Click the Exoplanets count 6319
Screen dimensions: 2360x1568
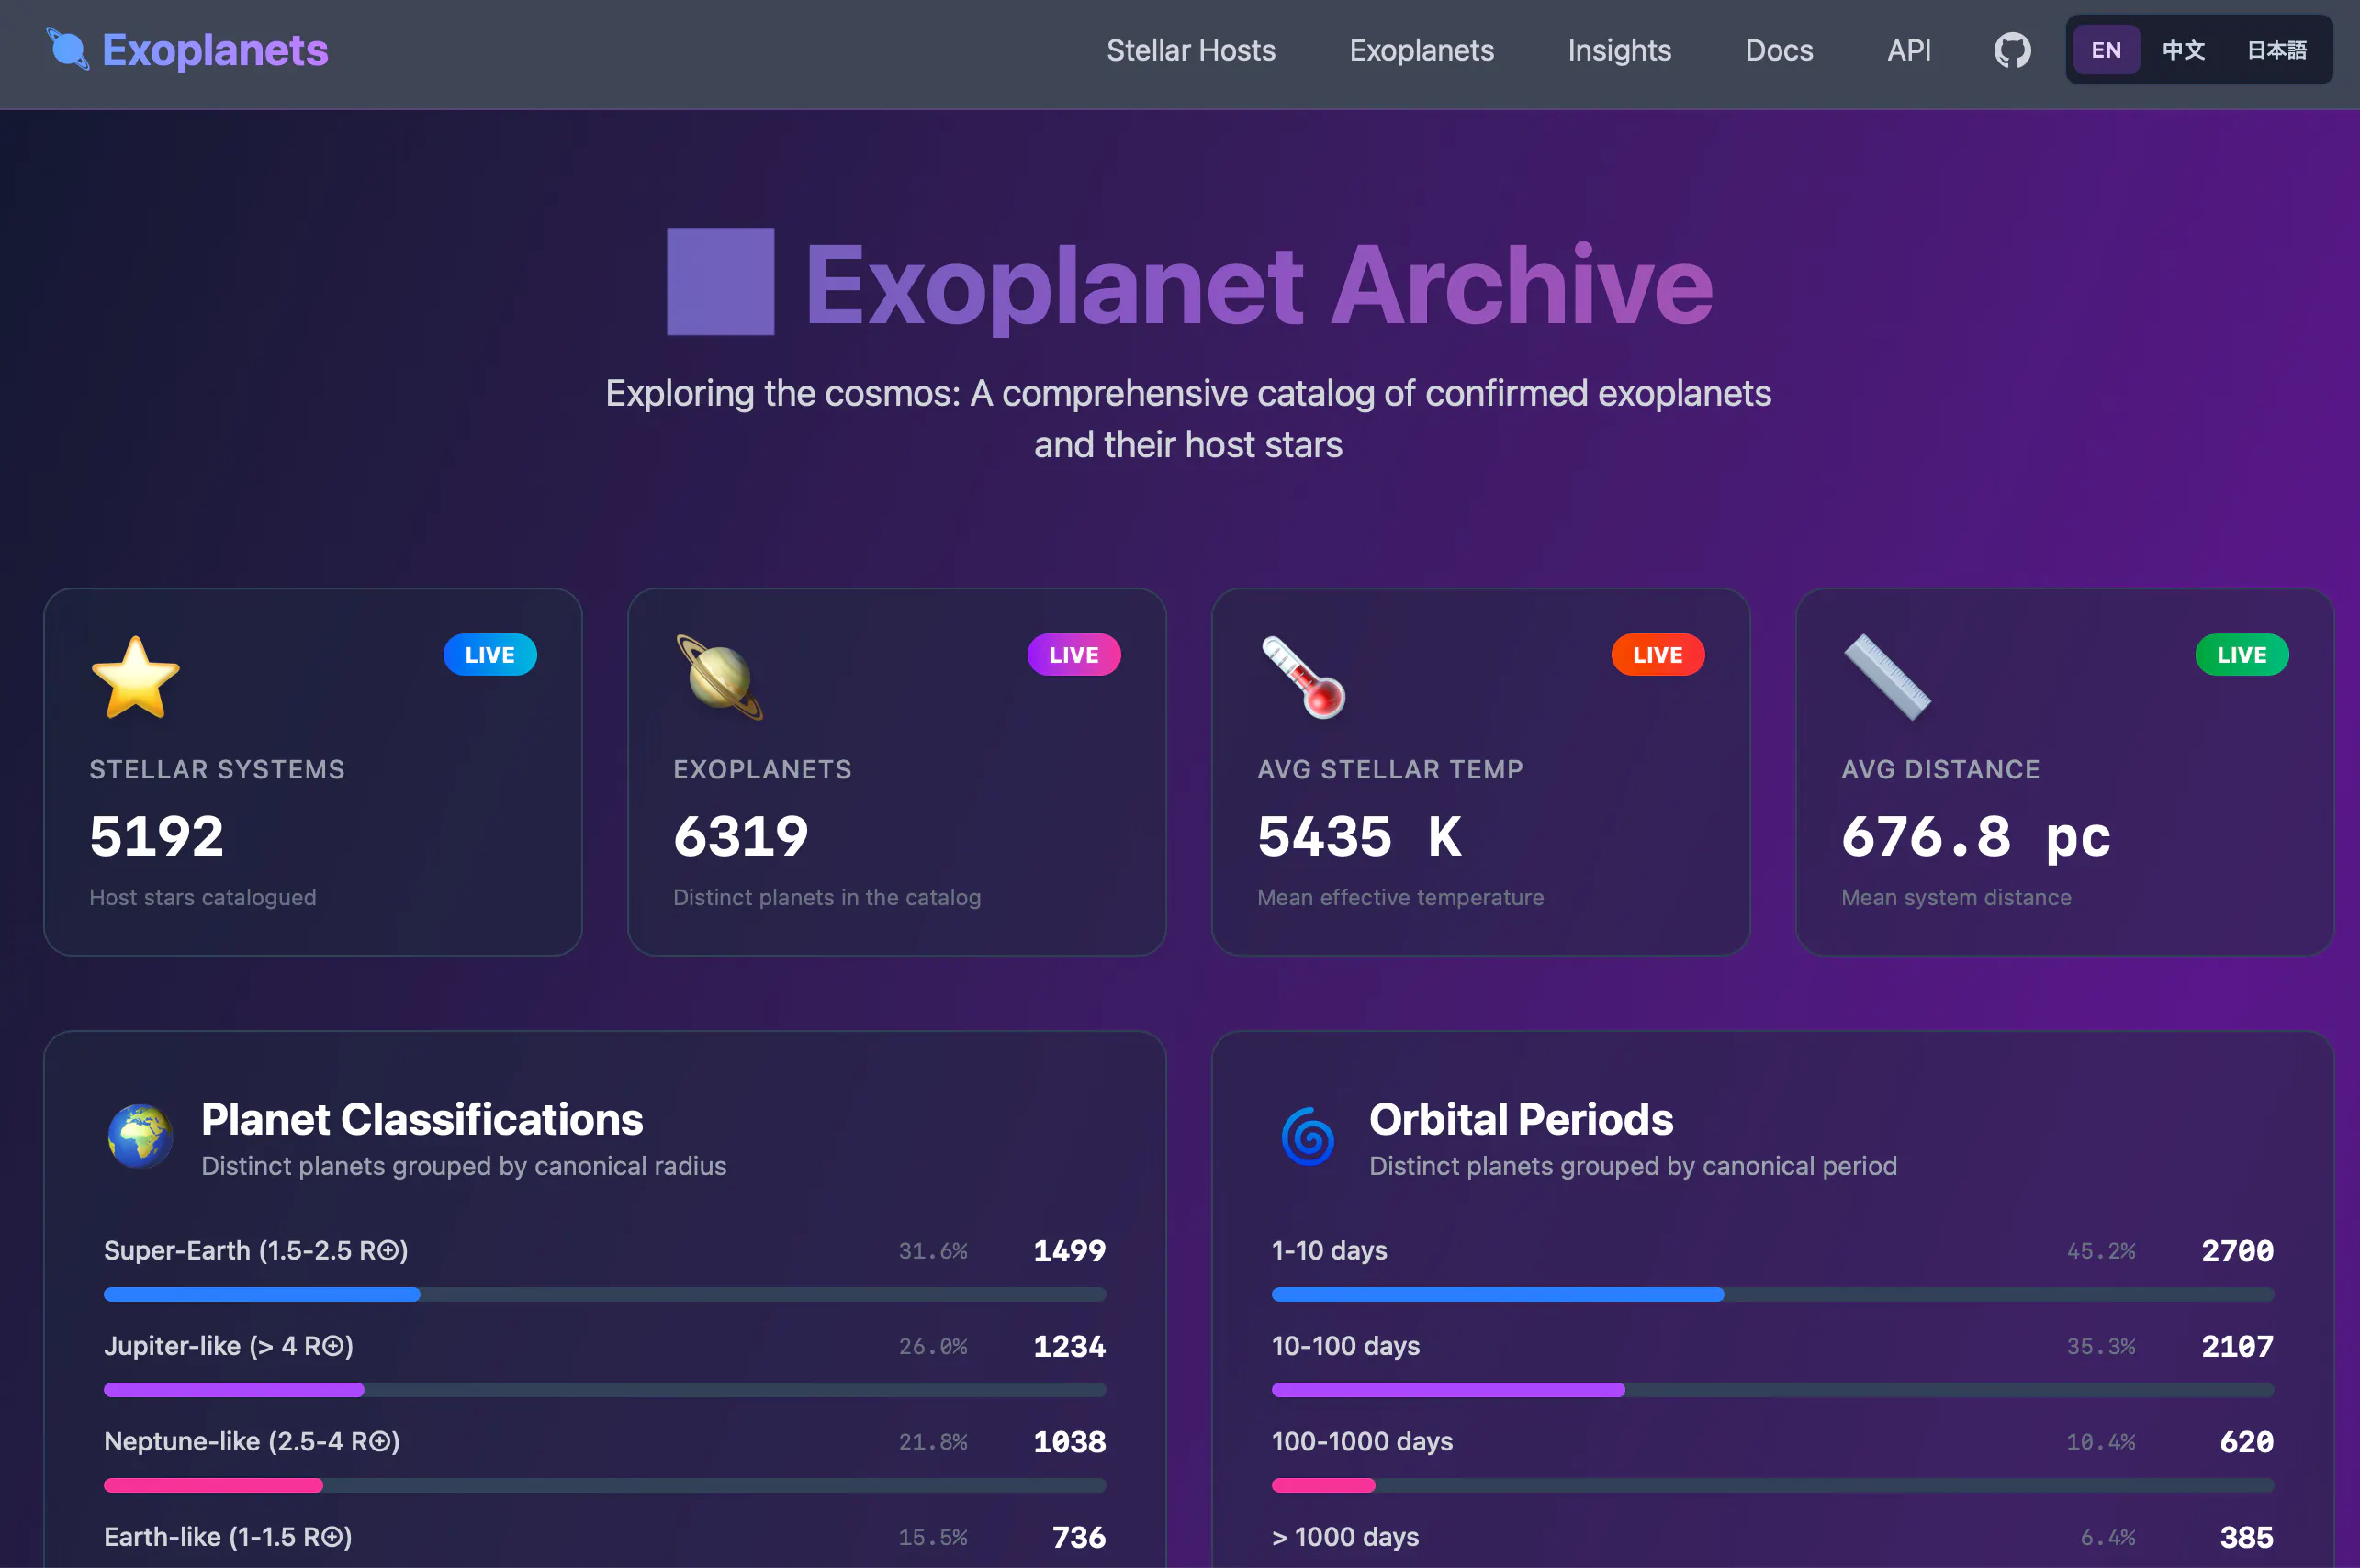tap(741, 836)
